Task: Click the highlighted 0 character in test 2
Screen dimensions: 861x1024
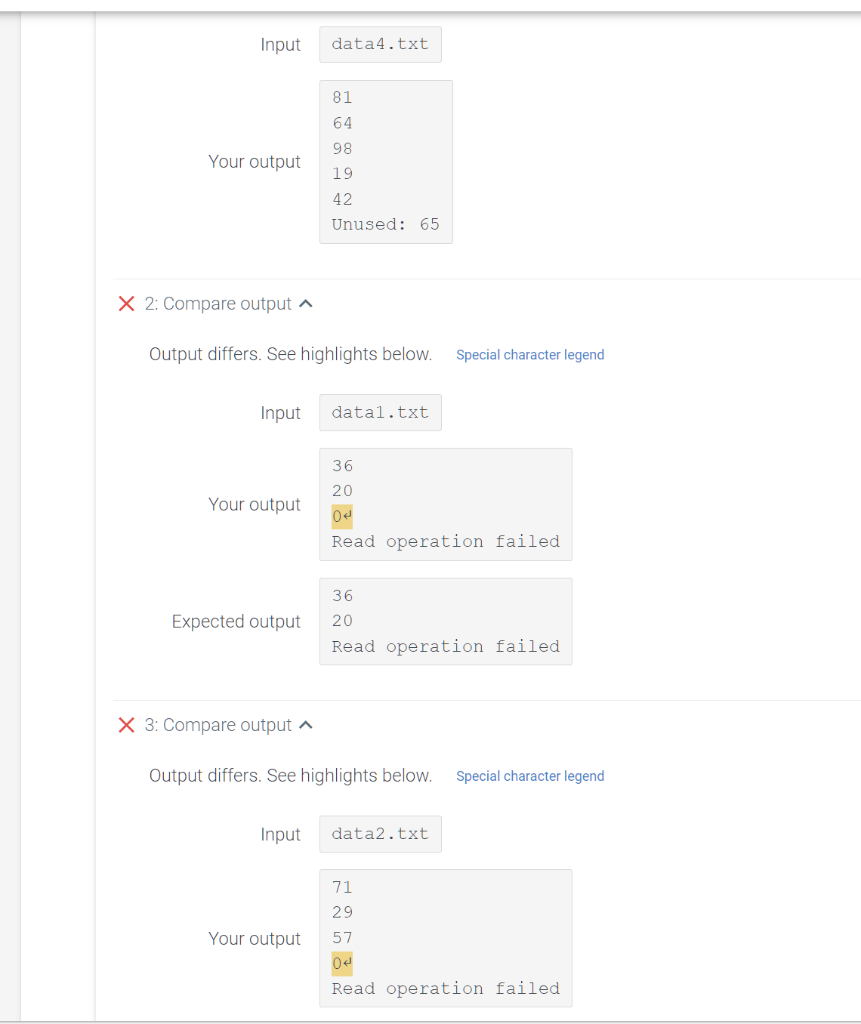Action: click(337, 516)
